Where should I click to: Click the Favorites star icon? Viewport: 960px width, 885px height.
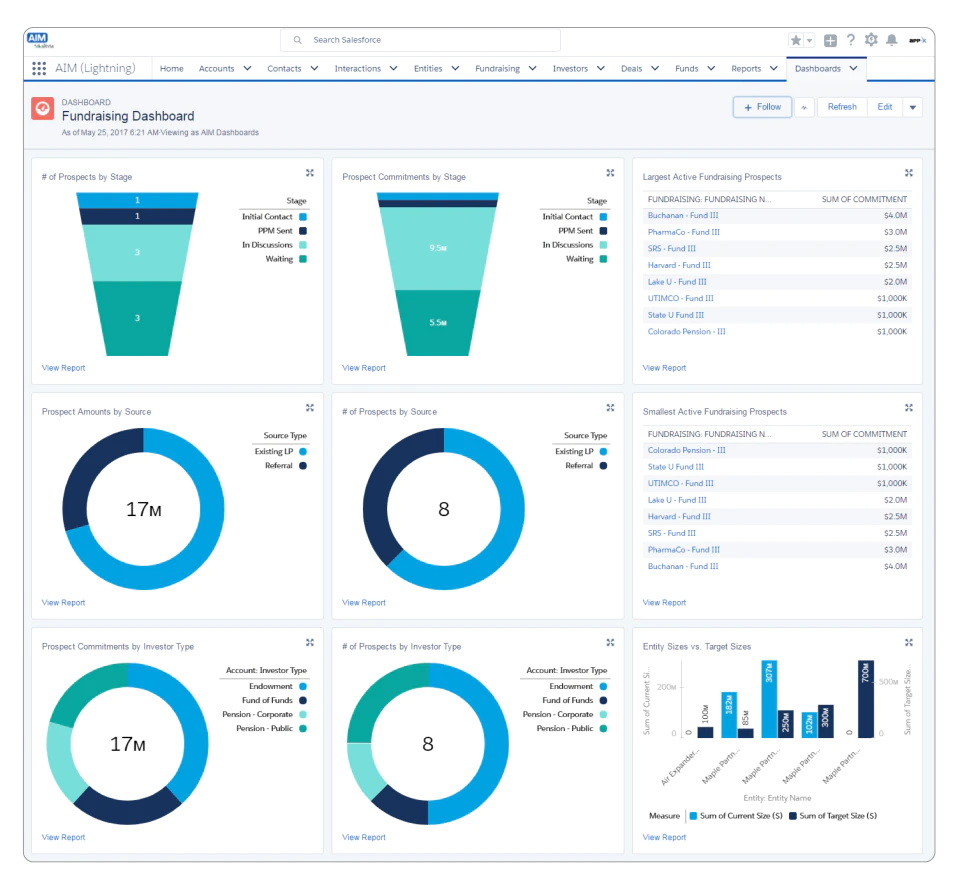(x=795, y=40)
